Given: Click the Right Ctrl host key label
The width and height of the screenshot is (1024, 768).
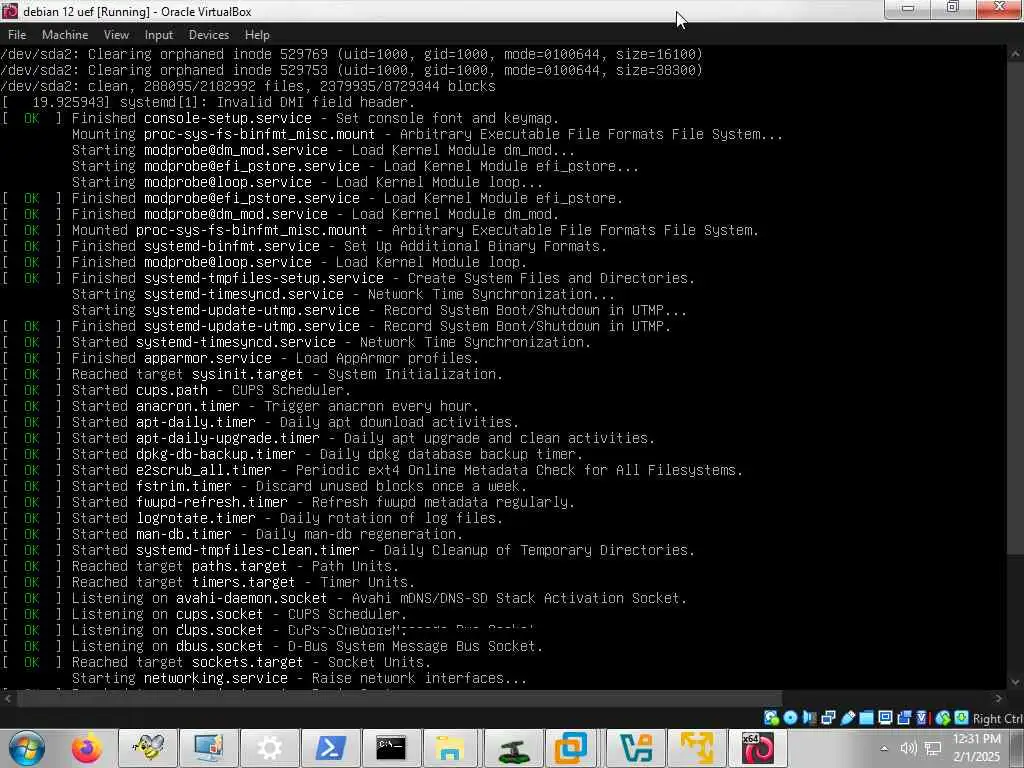Looking at the screenshot, I should point(998,718).
